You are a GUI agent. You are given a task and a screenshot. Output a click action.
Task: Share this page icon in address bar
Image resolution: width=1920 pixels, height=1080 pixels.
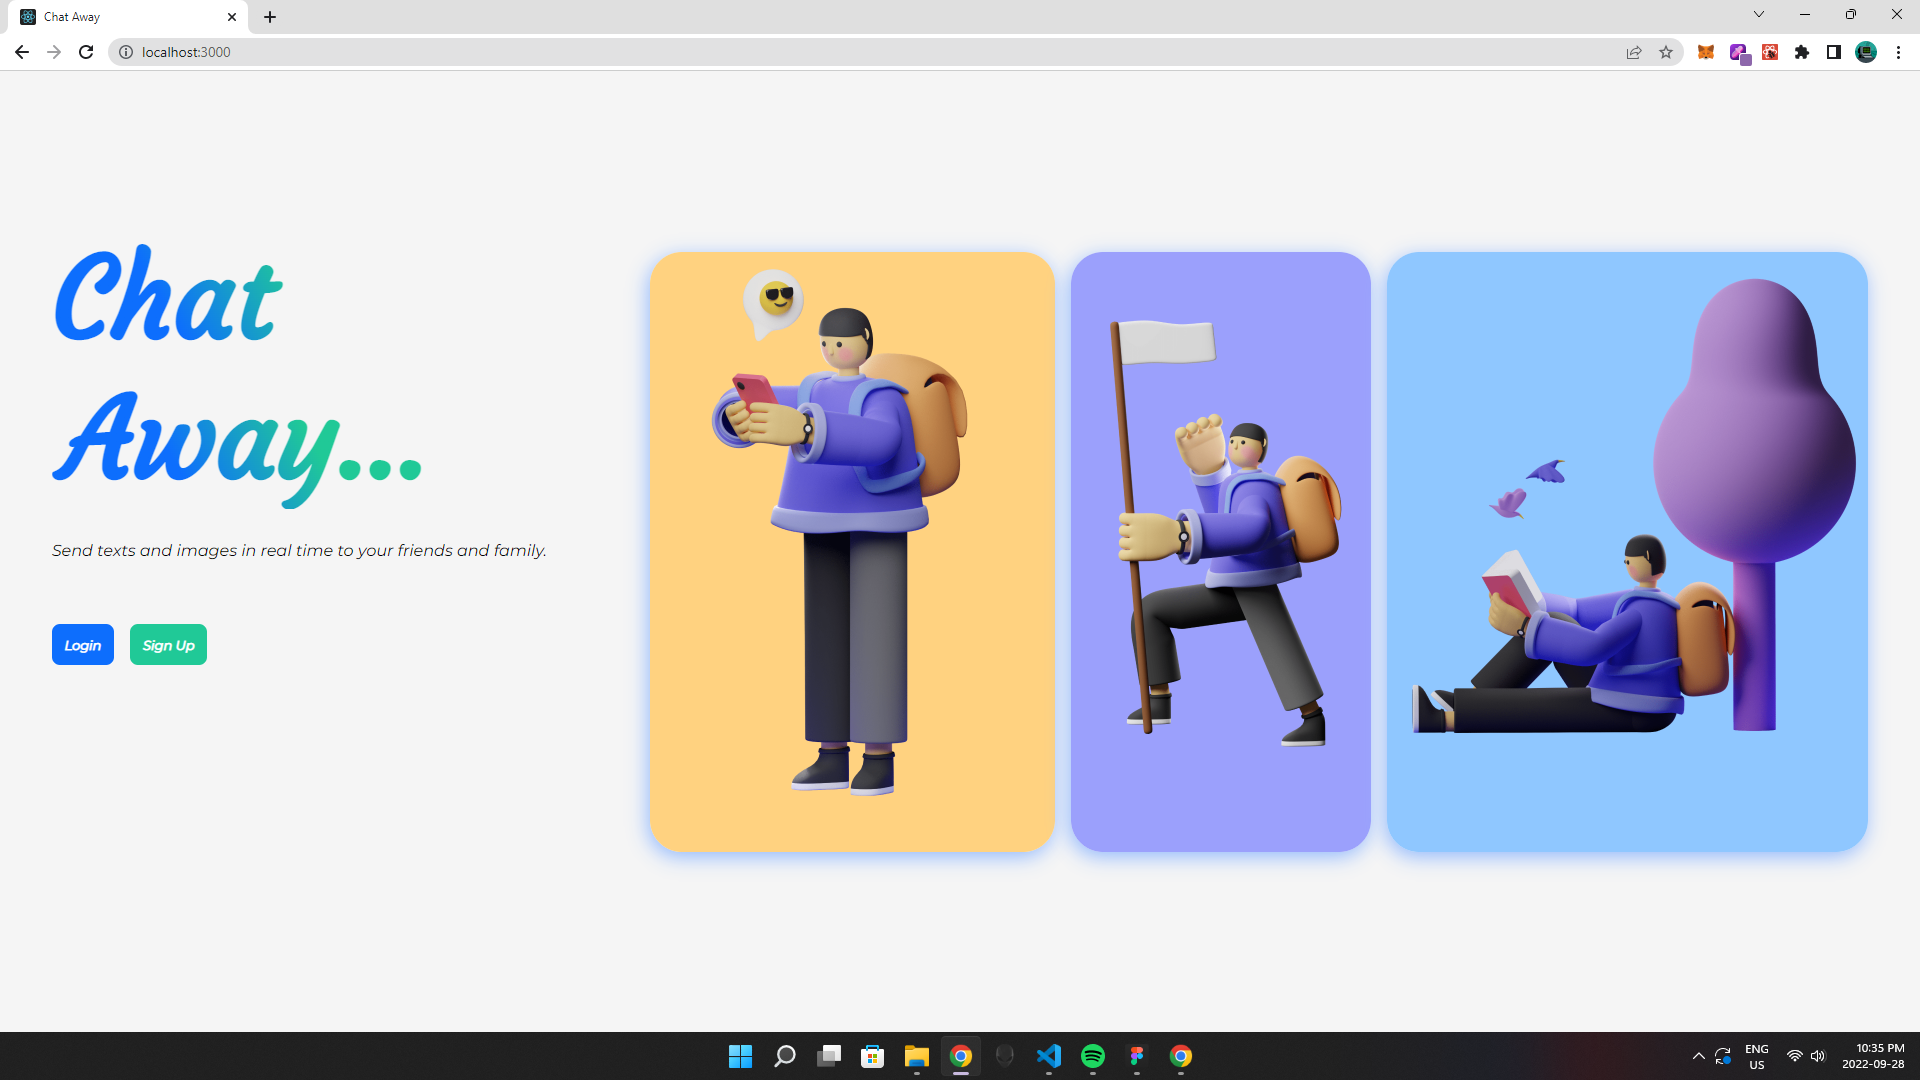click(x=1634, y=52)
